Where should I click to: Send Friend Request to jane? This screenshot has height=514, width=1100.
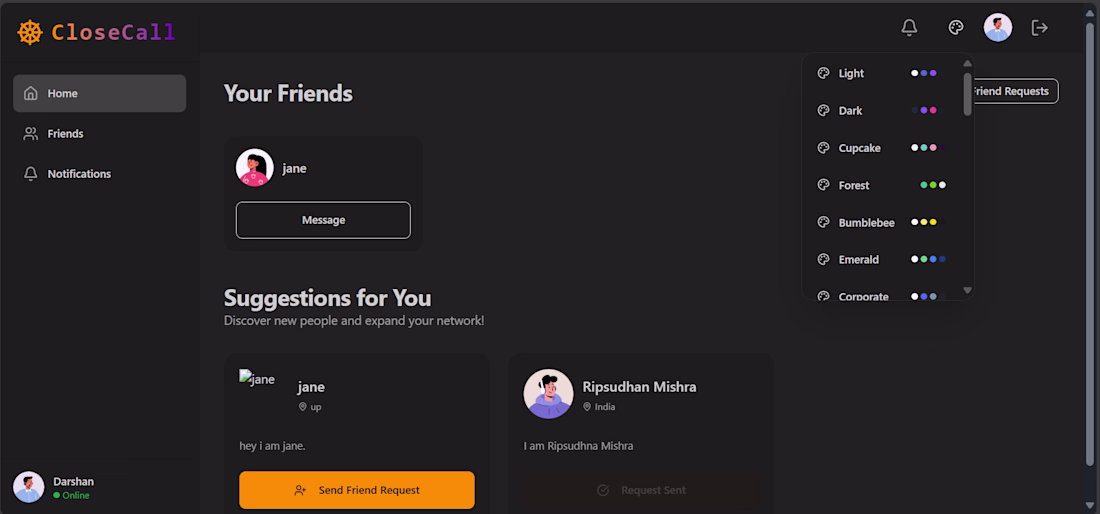(356, 490)
